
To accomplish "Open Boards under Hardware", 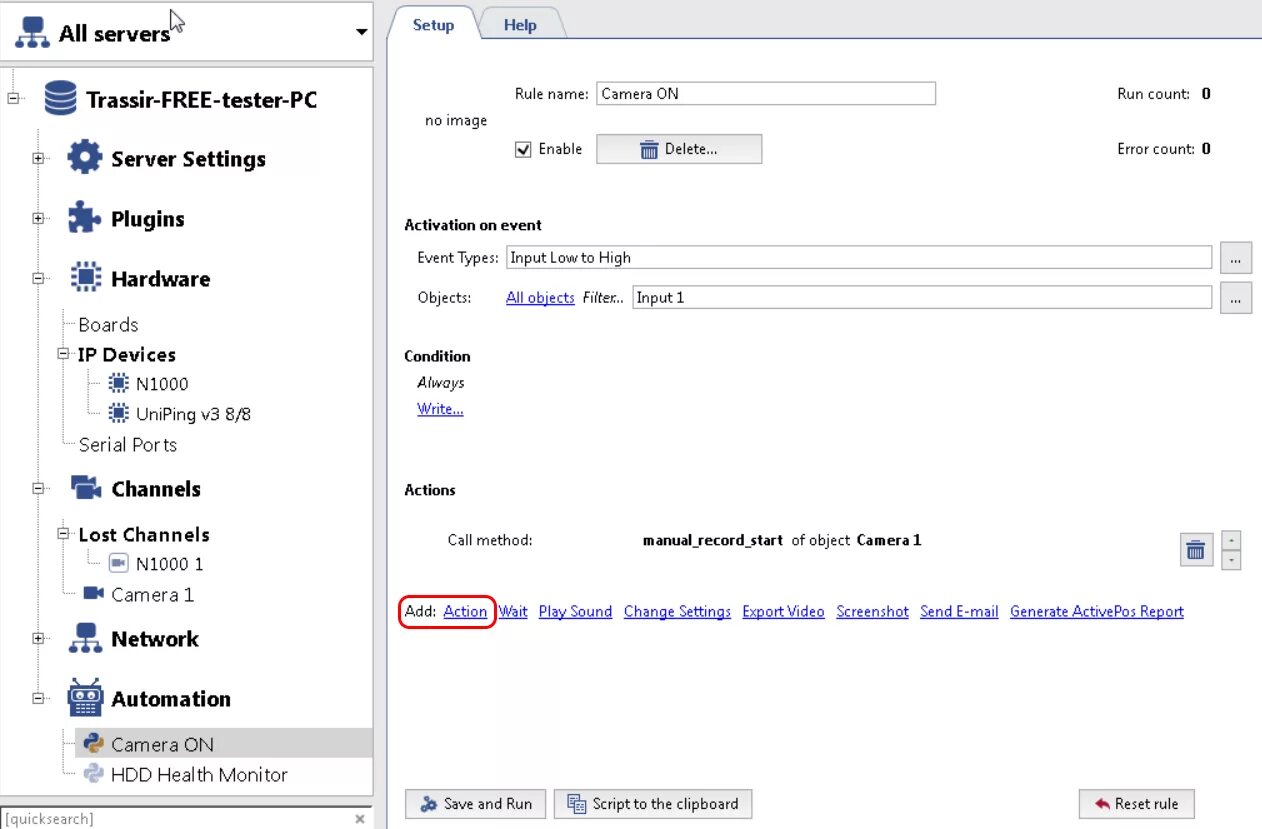I will (x=108, y=324).
